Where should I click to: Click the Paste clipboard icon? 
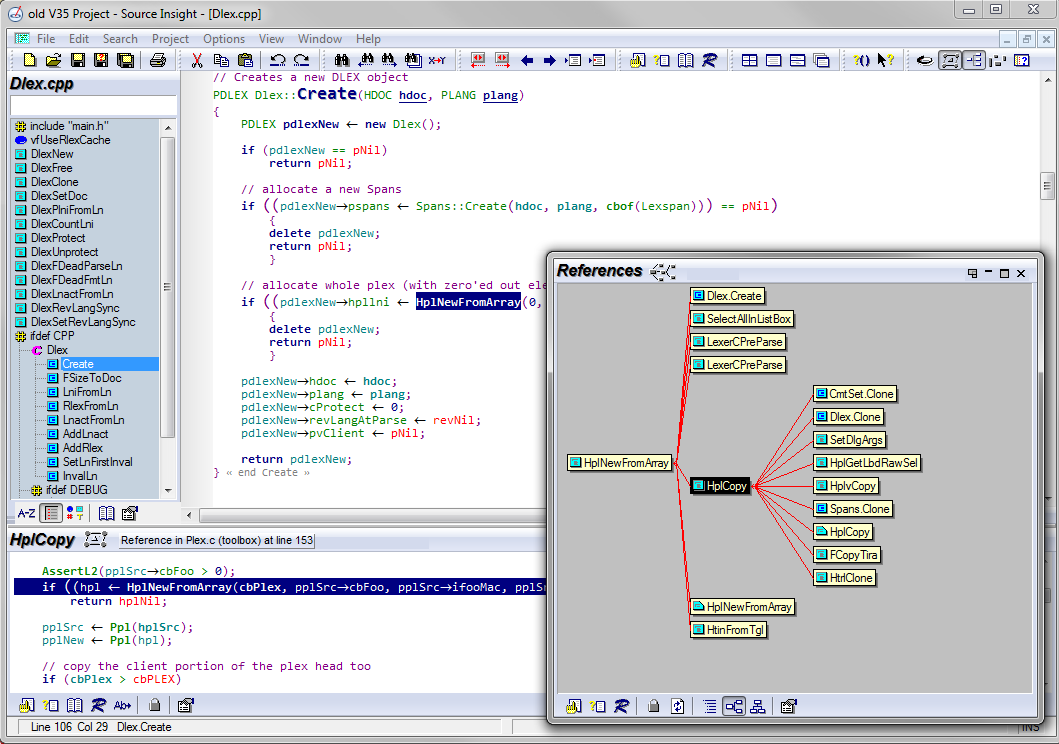click(245, 60)
